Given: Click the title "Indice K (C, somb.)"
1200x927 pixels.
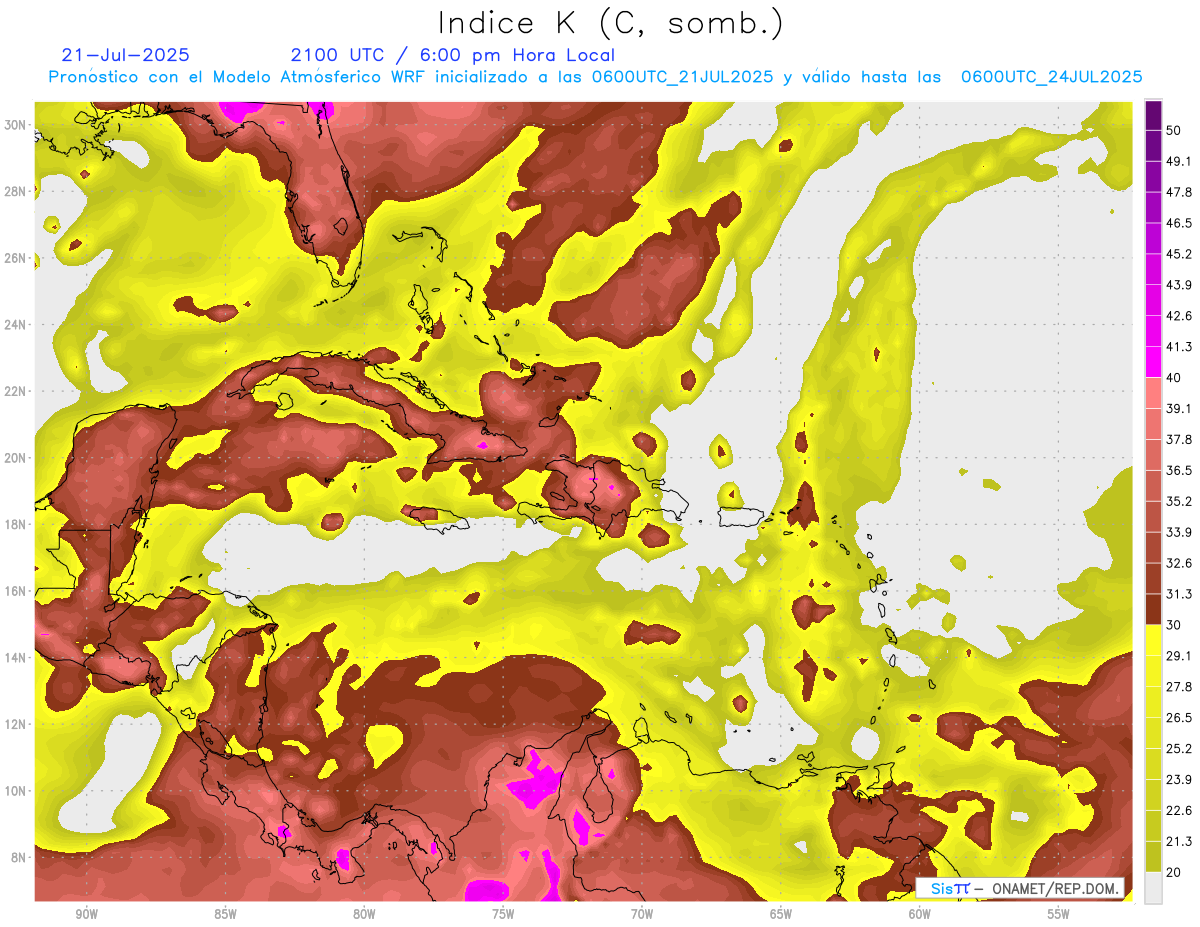Looking at the screenshot, I should click(611, 23).
